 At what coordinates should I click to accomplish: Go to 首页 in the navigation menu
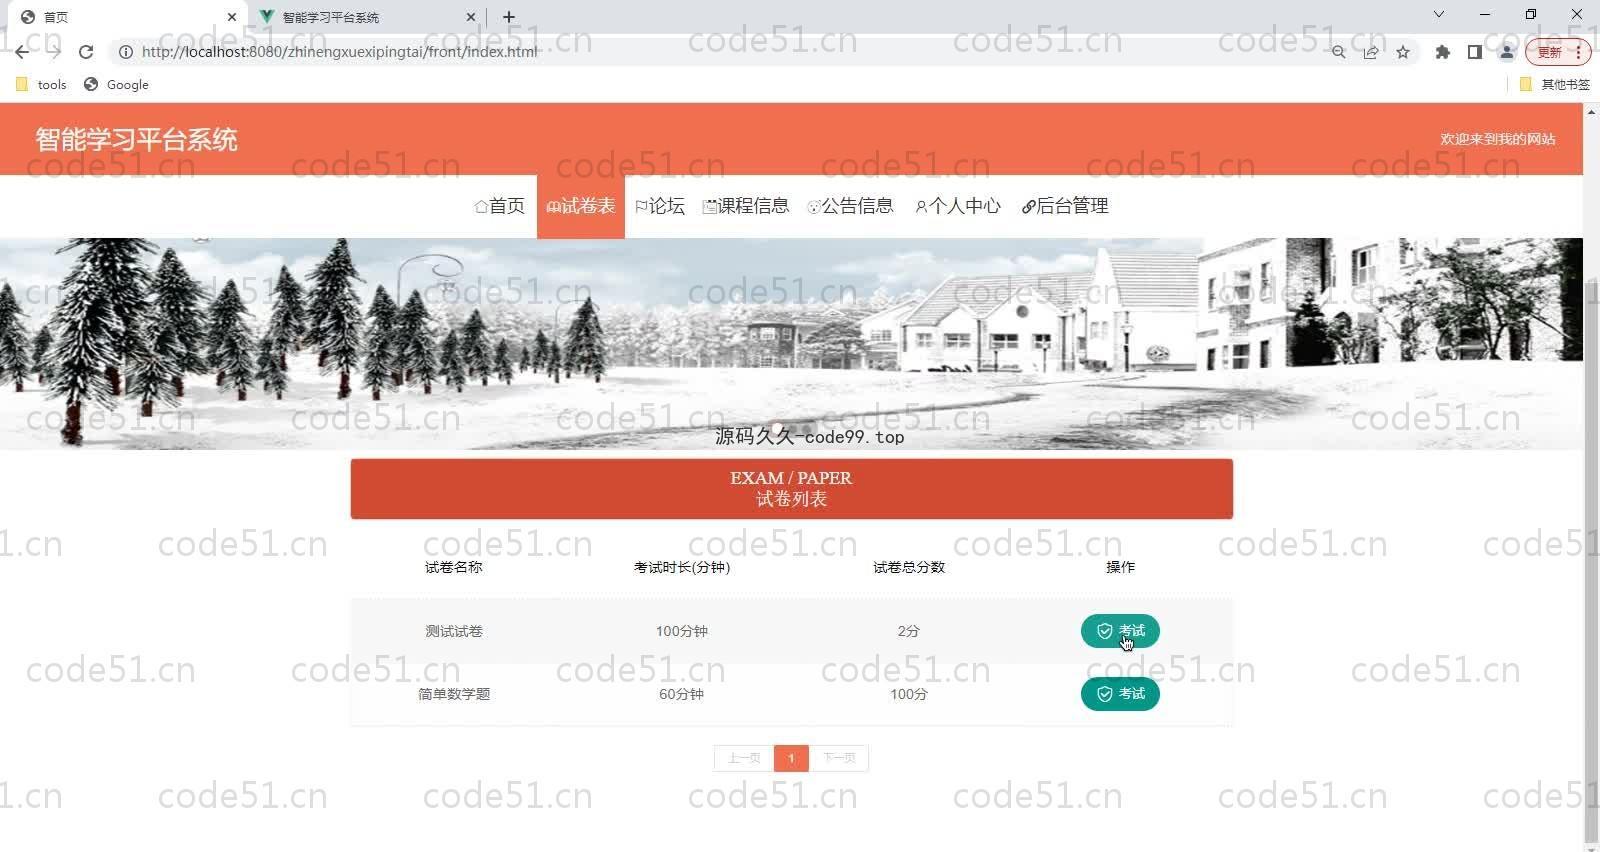(x=499, y=206)
